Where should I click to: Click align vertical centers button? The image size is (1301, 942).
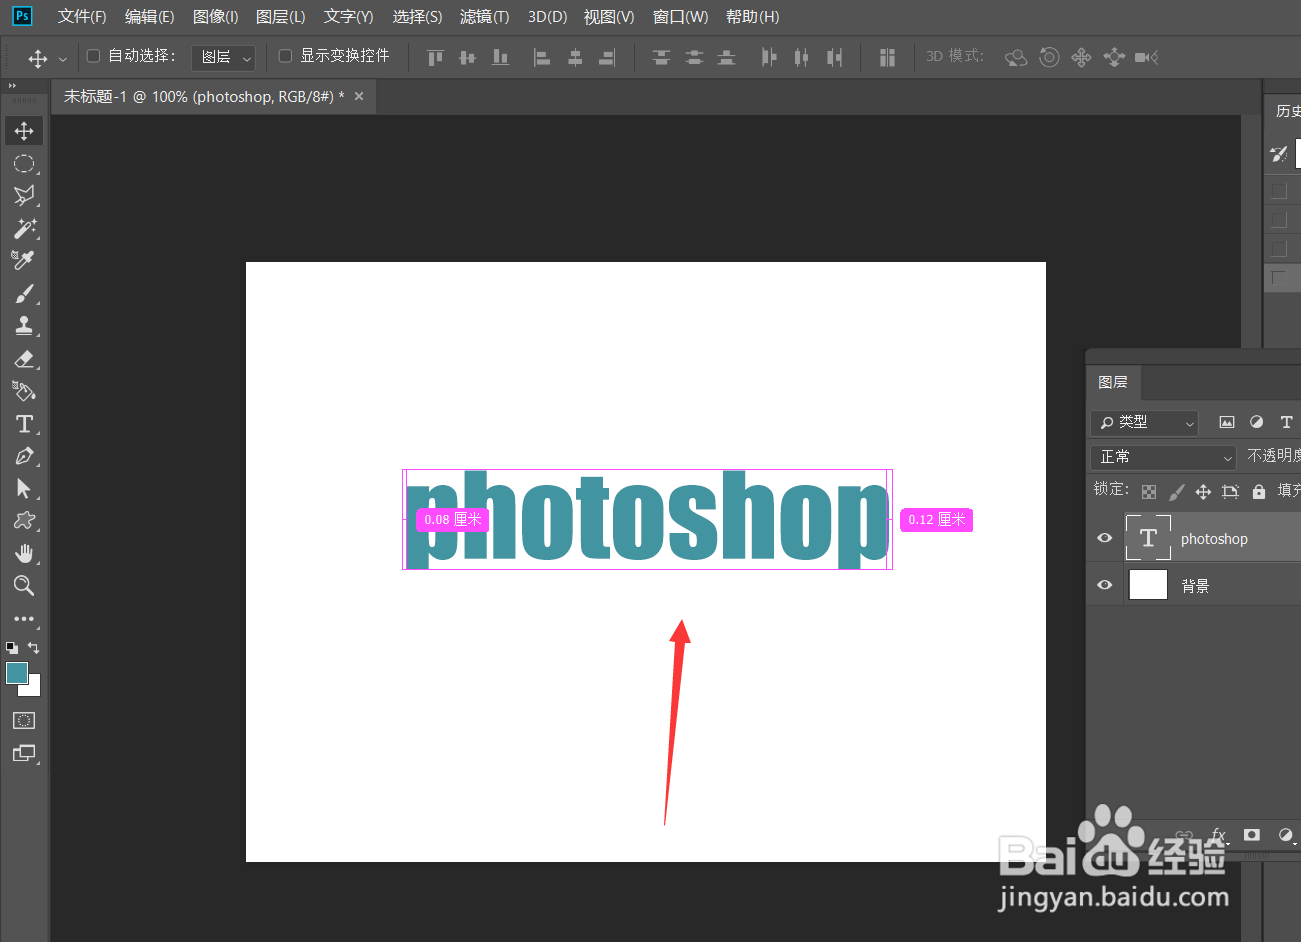click(467, 57)
